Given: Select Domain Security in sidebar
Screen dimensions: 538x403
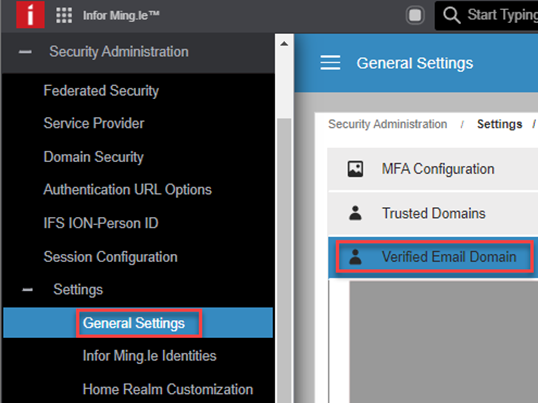Looking at the screenshot, I should (x=93, y=157).
